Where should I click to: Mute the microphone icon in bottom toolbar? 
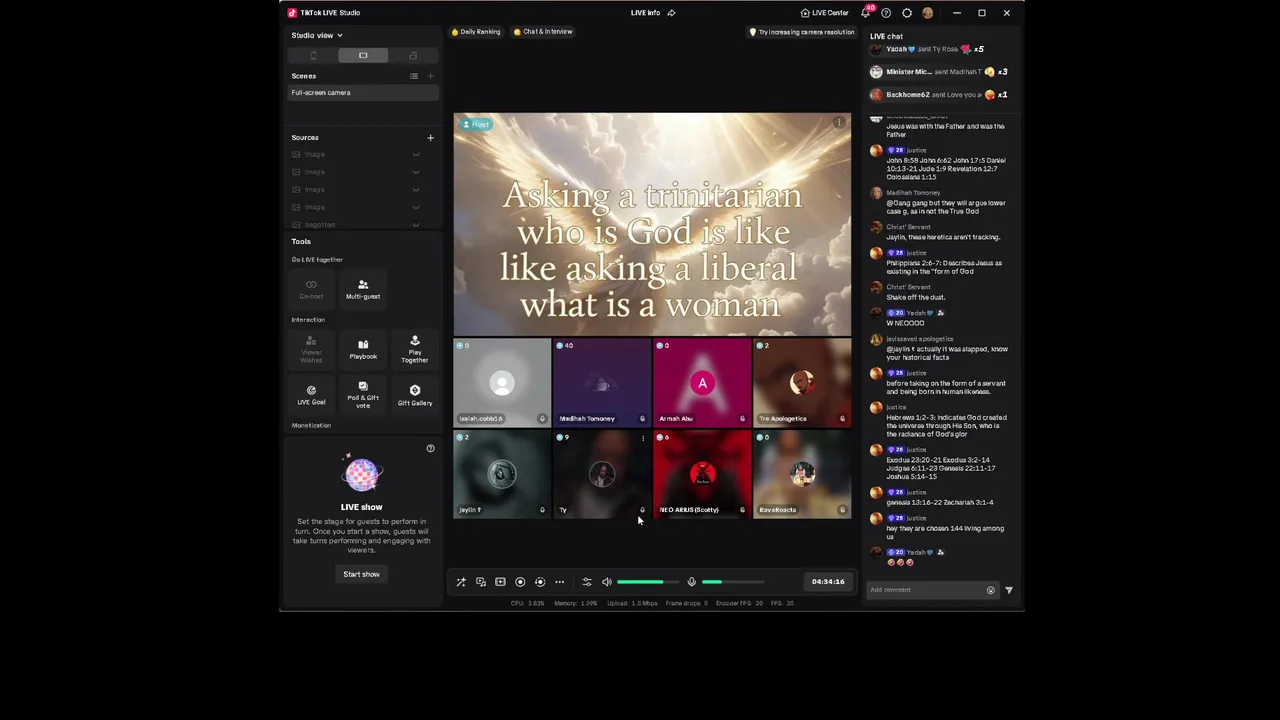coord(691,582)
